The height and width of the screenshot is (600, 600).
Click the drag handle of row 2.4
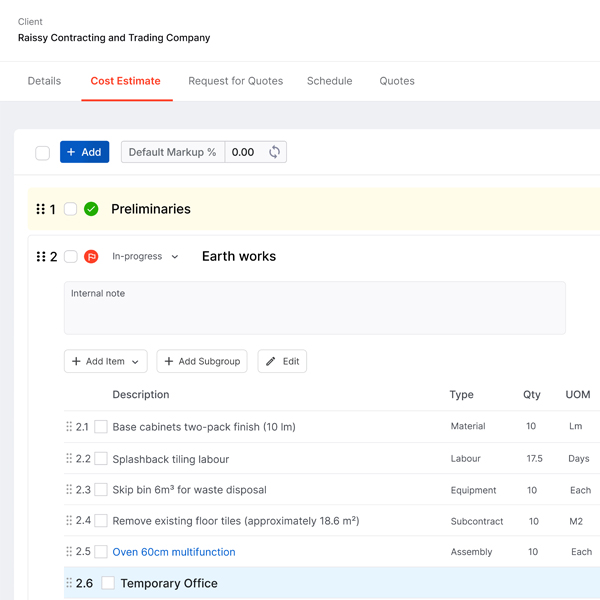coord(69,521)
